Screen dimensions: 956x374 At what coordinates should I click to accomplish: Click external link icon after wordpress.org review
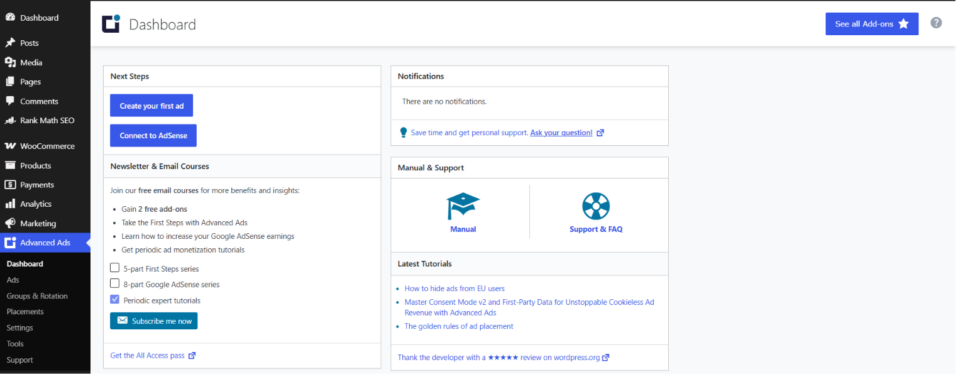pyautogui.click(x=606, y=358)
